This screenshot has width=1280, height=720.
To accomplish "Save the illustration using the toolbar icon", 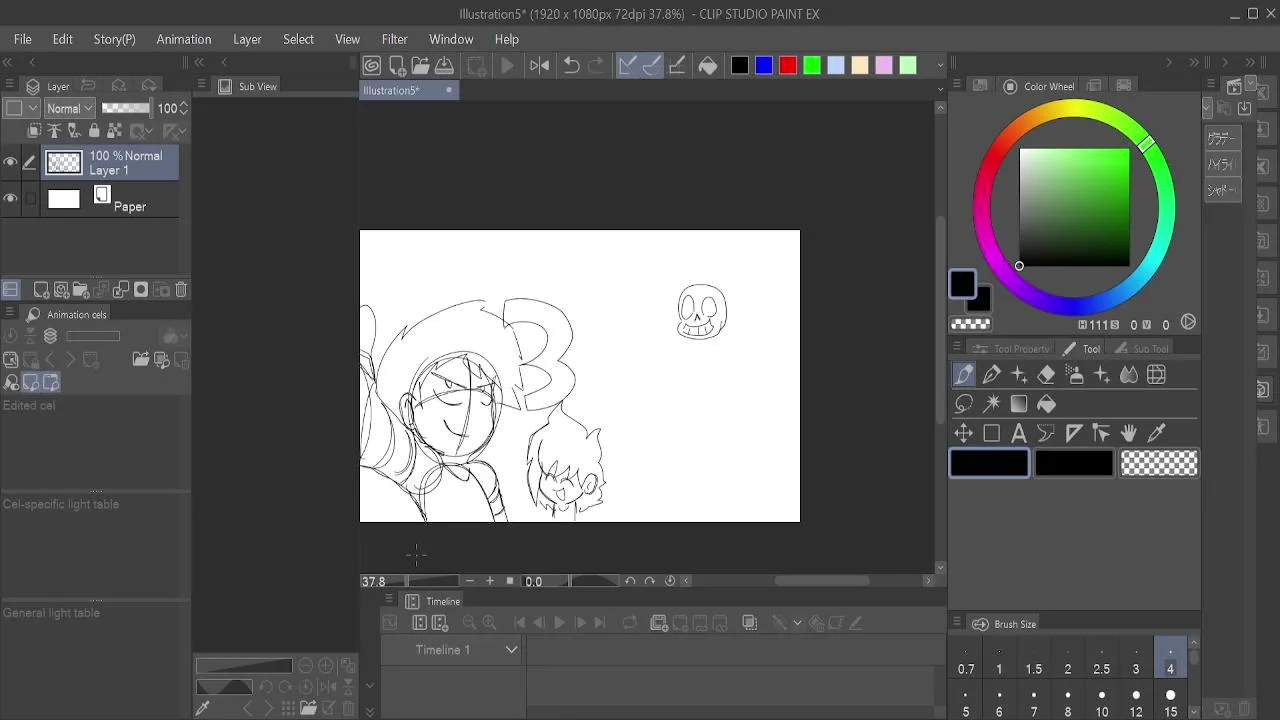I will pyautogui.click(x=445, y=66).
